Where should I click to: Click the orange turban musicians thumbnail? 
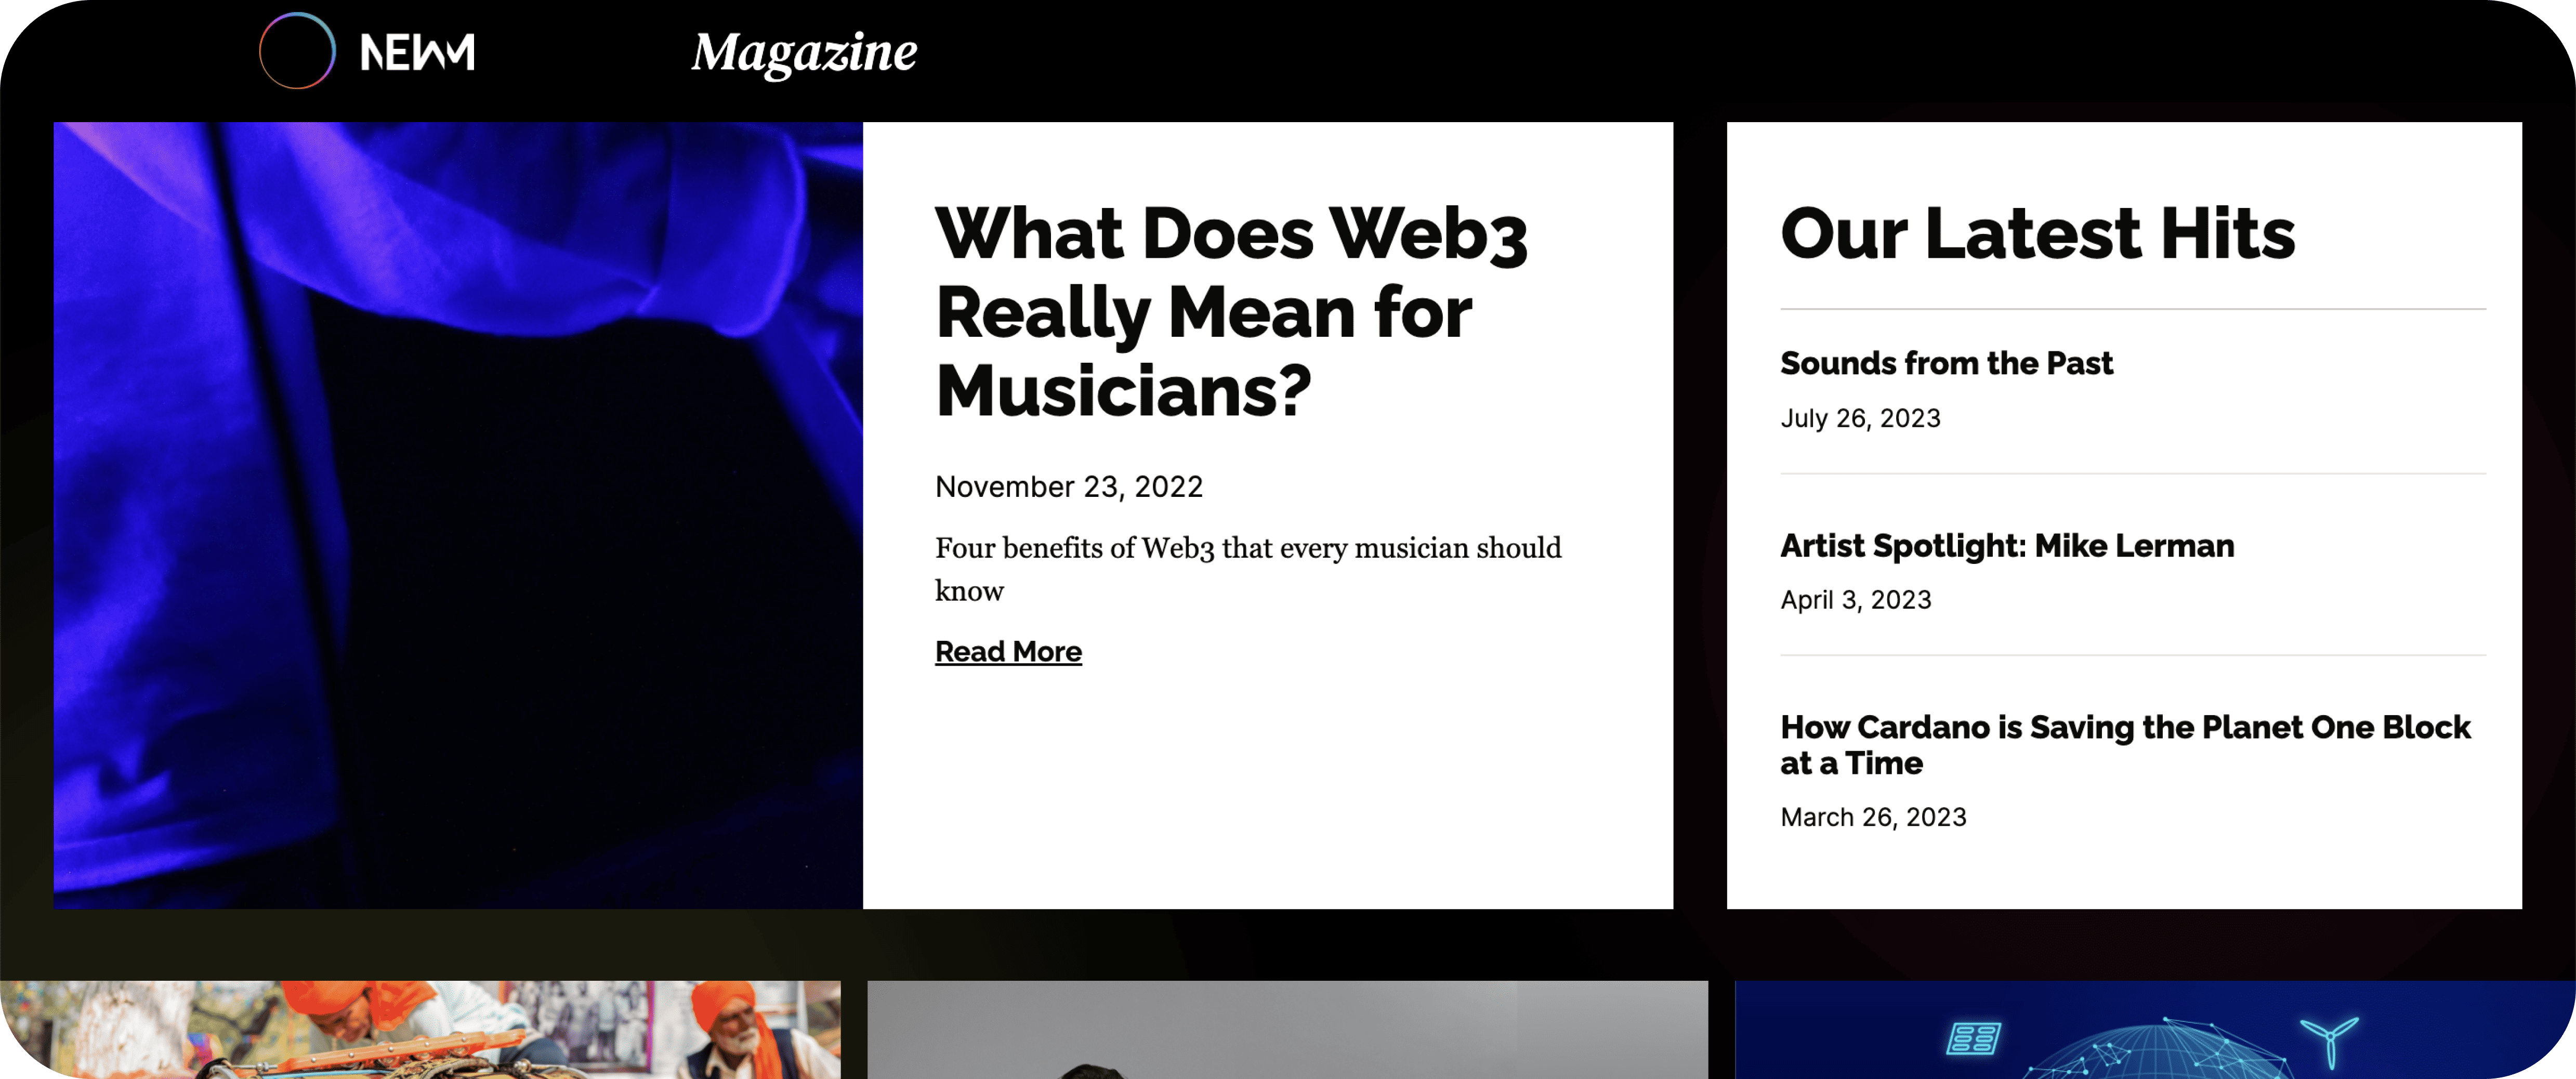pos(420,1030)
